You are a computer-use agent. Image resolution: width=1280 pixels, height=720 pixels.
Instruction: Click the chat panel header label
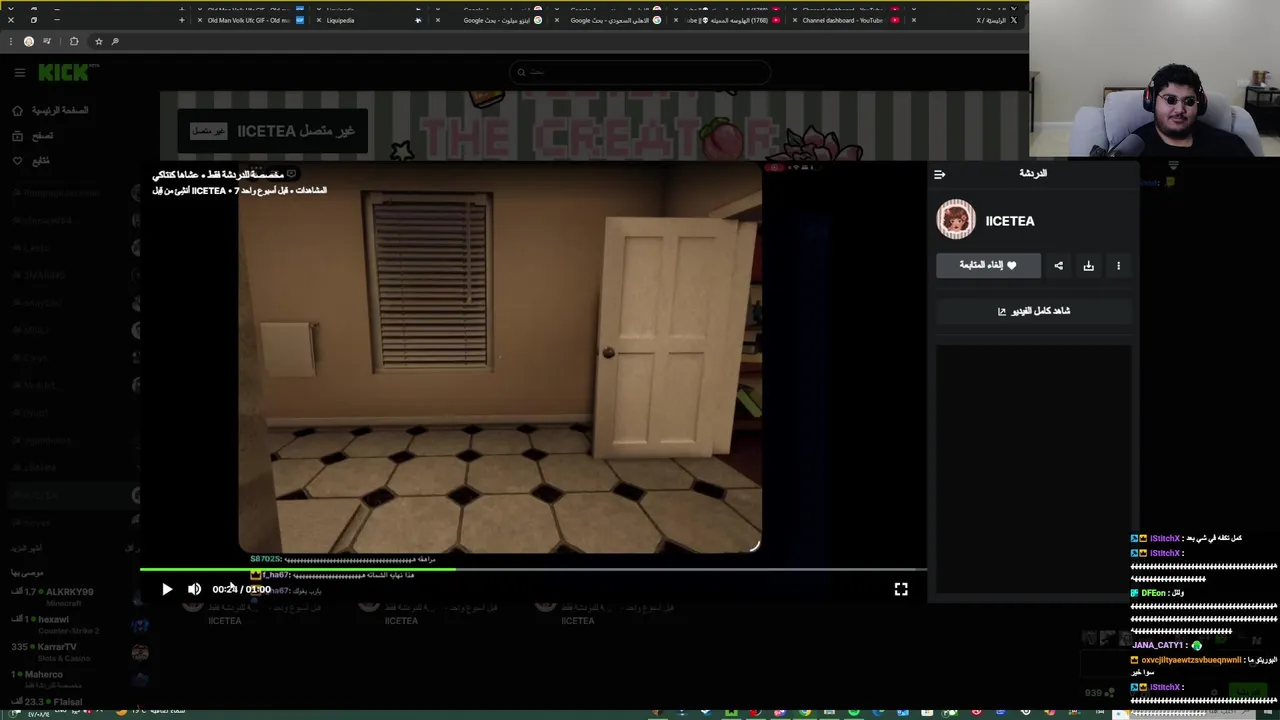(1033, 173)
